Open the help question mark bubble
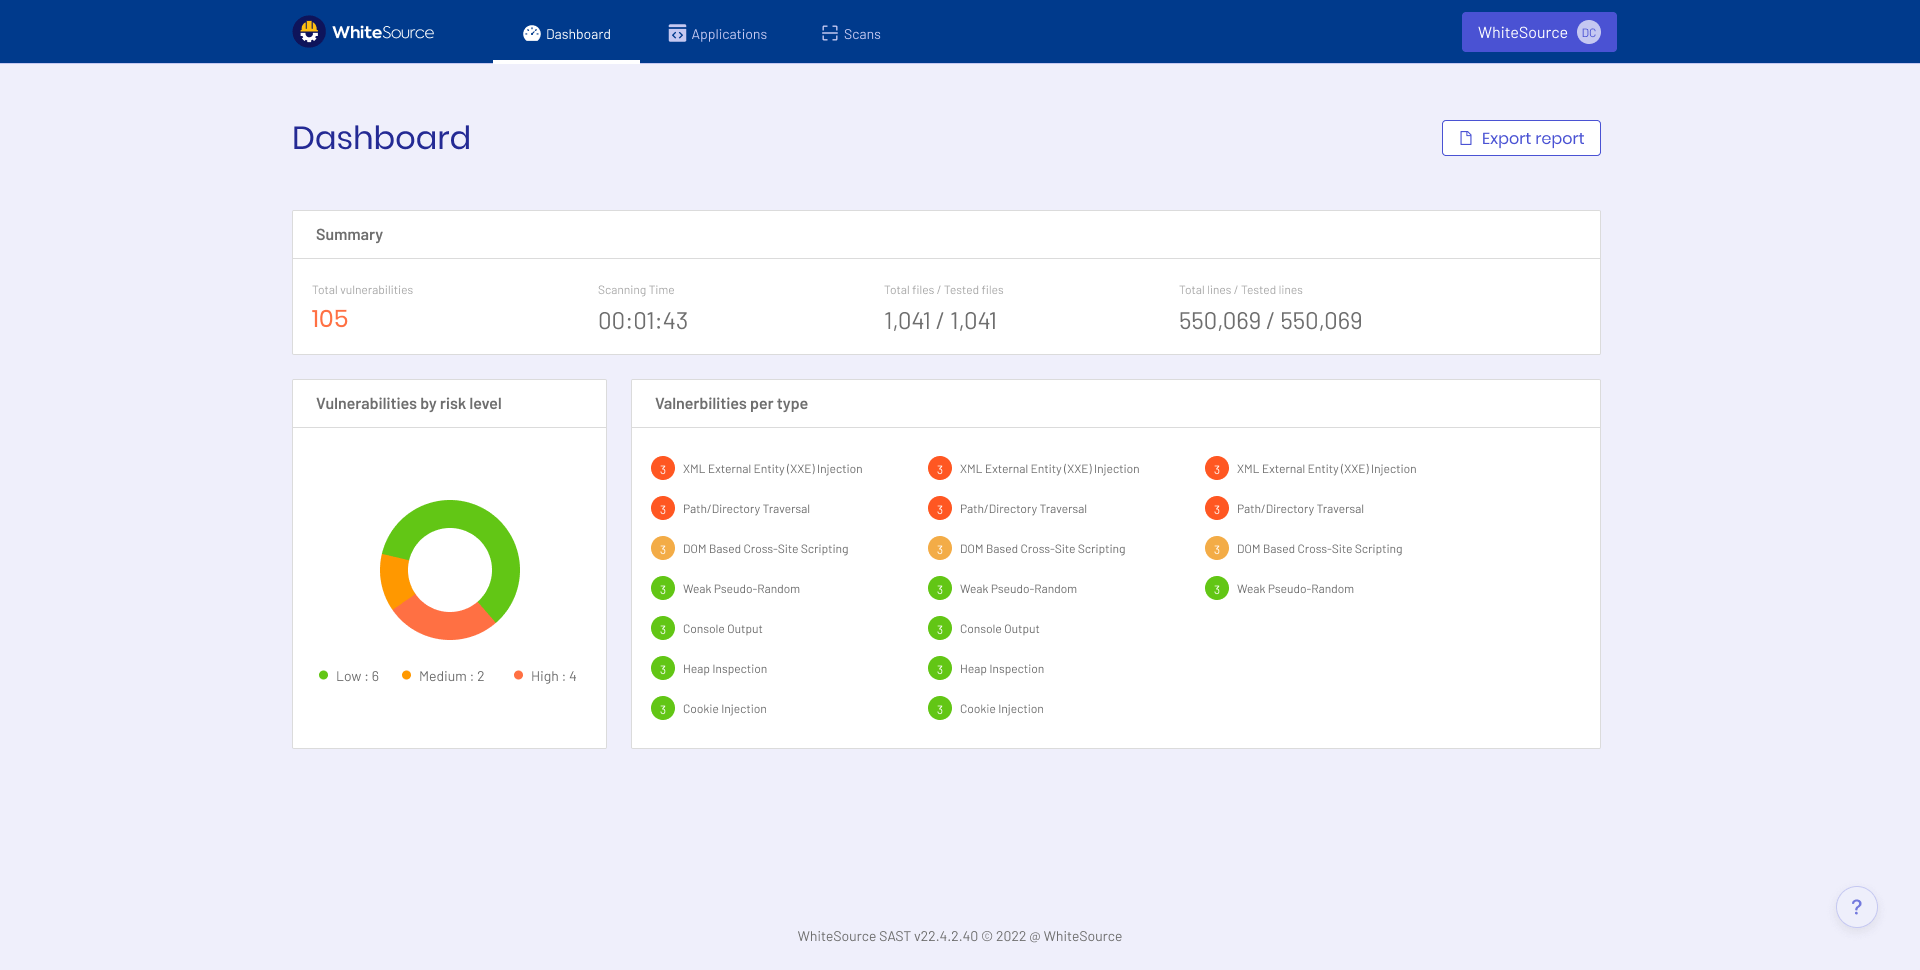Image resolution: width=1920 pixels, height=970 pixels. pos(1857,906)
